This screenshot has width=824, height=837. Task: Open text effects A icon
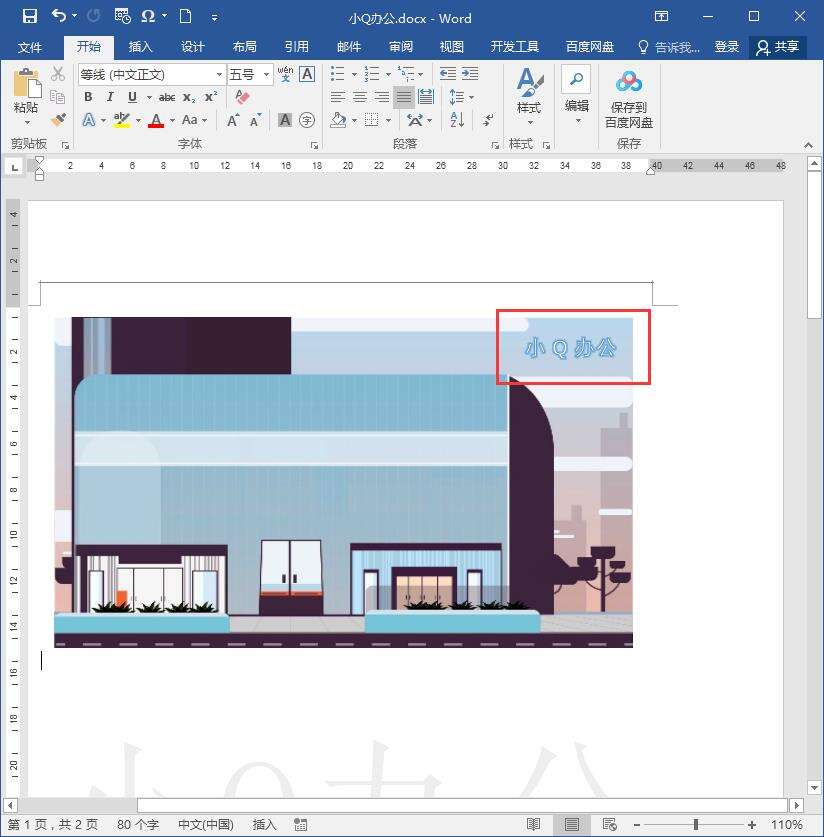point(89,120)
